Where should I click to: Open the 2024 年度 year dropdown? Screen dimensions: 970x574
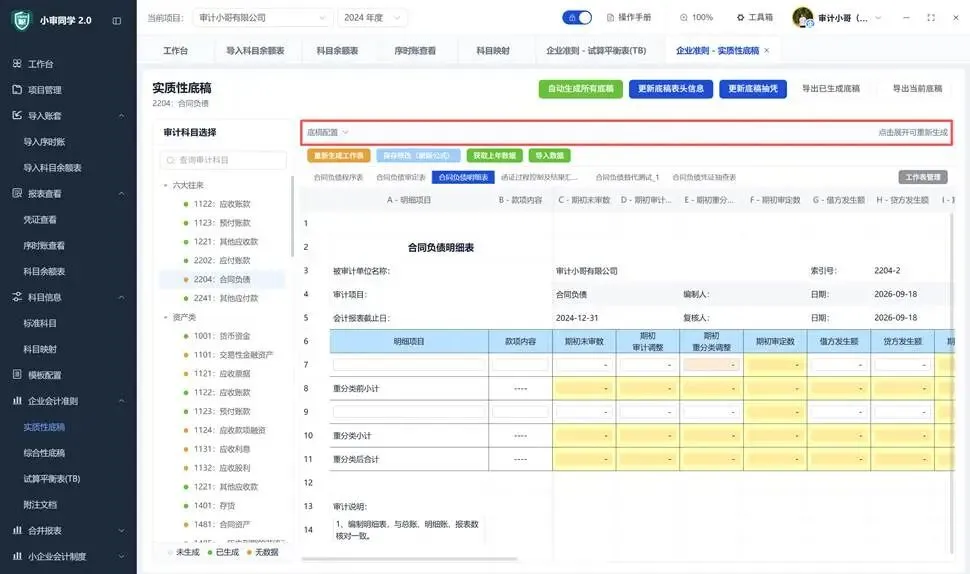click(x=372, y=18)
